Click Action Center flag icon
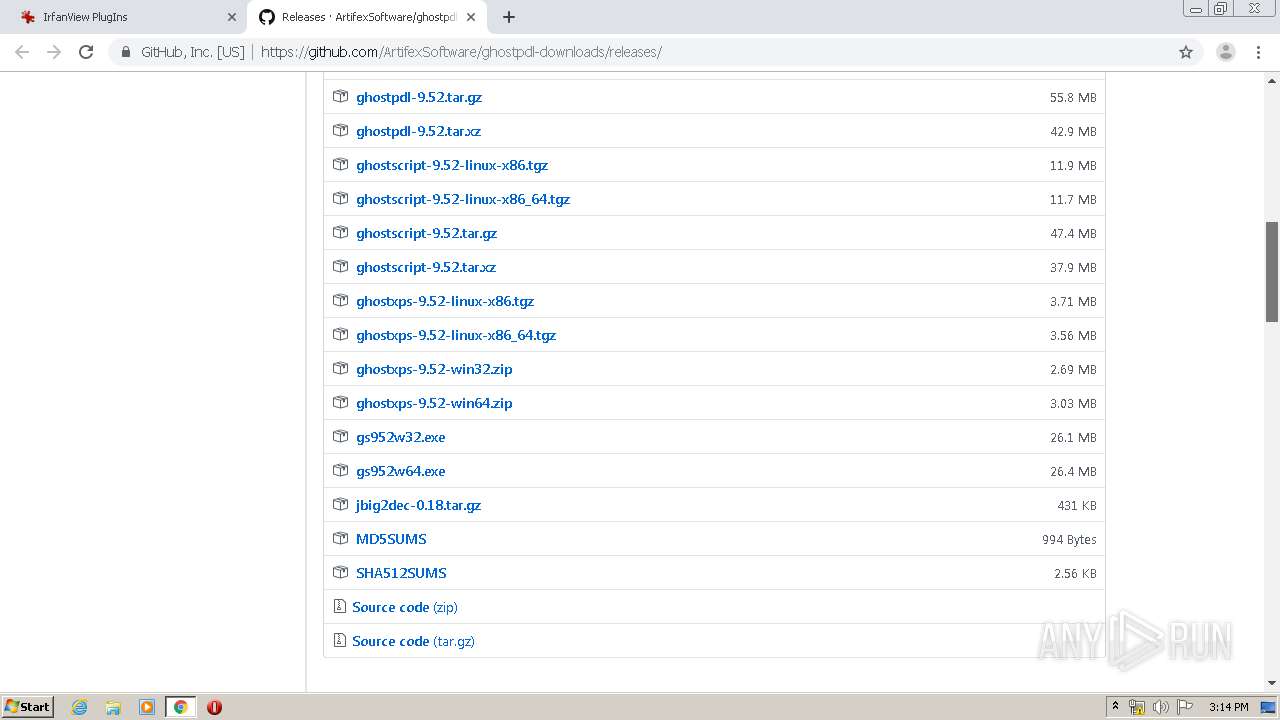Image resolution: width=1280 pixels, height=720 pixels. [1185, 707]
